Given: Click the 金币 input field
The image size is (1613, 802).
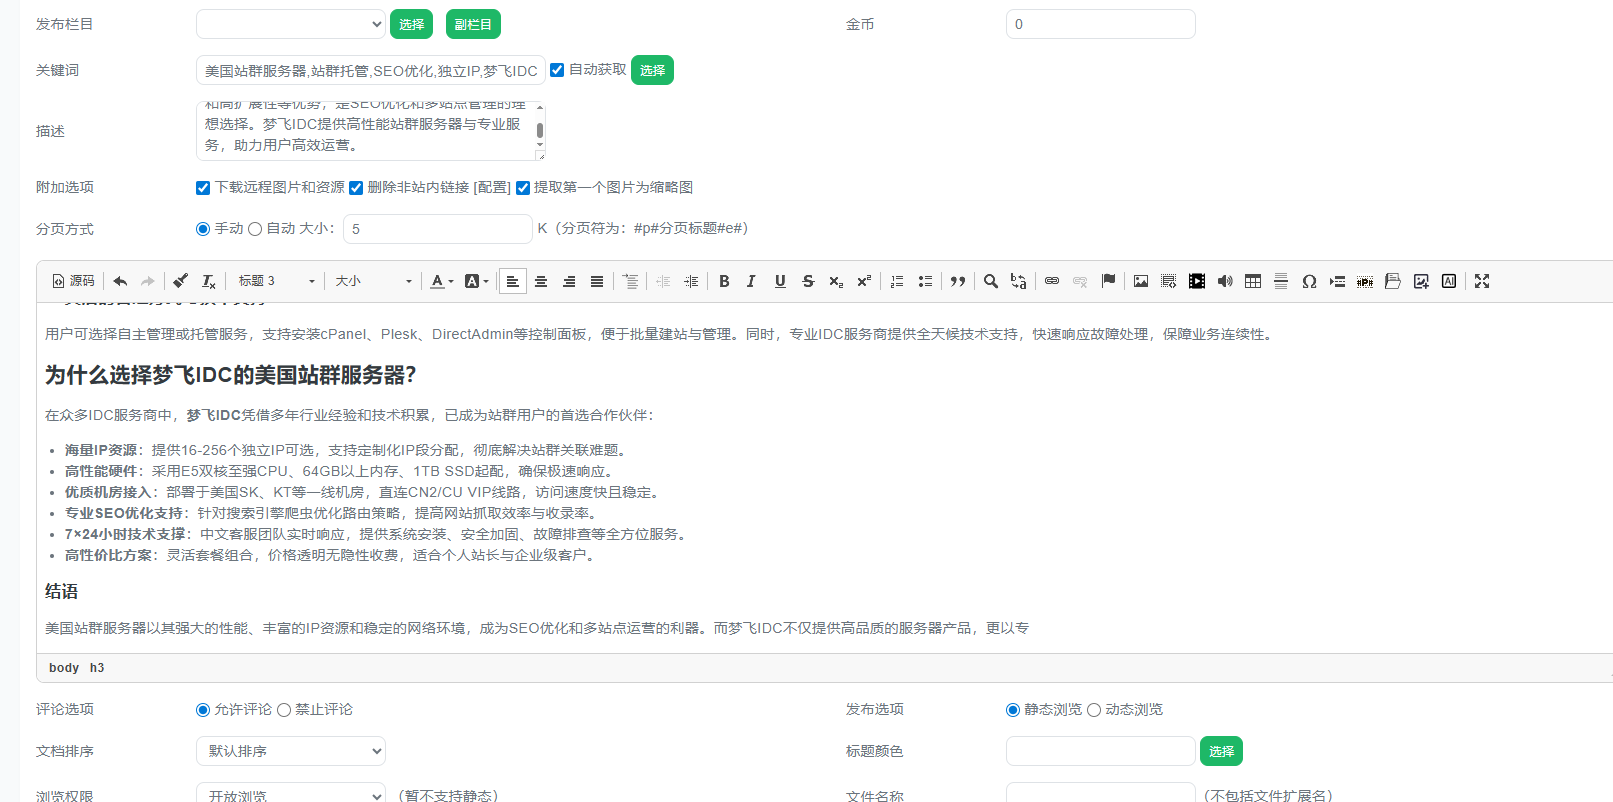Looking at the screenshot, I should (x=1101, y=24).
